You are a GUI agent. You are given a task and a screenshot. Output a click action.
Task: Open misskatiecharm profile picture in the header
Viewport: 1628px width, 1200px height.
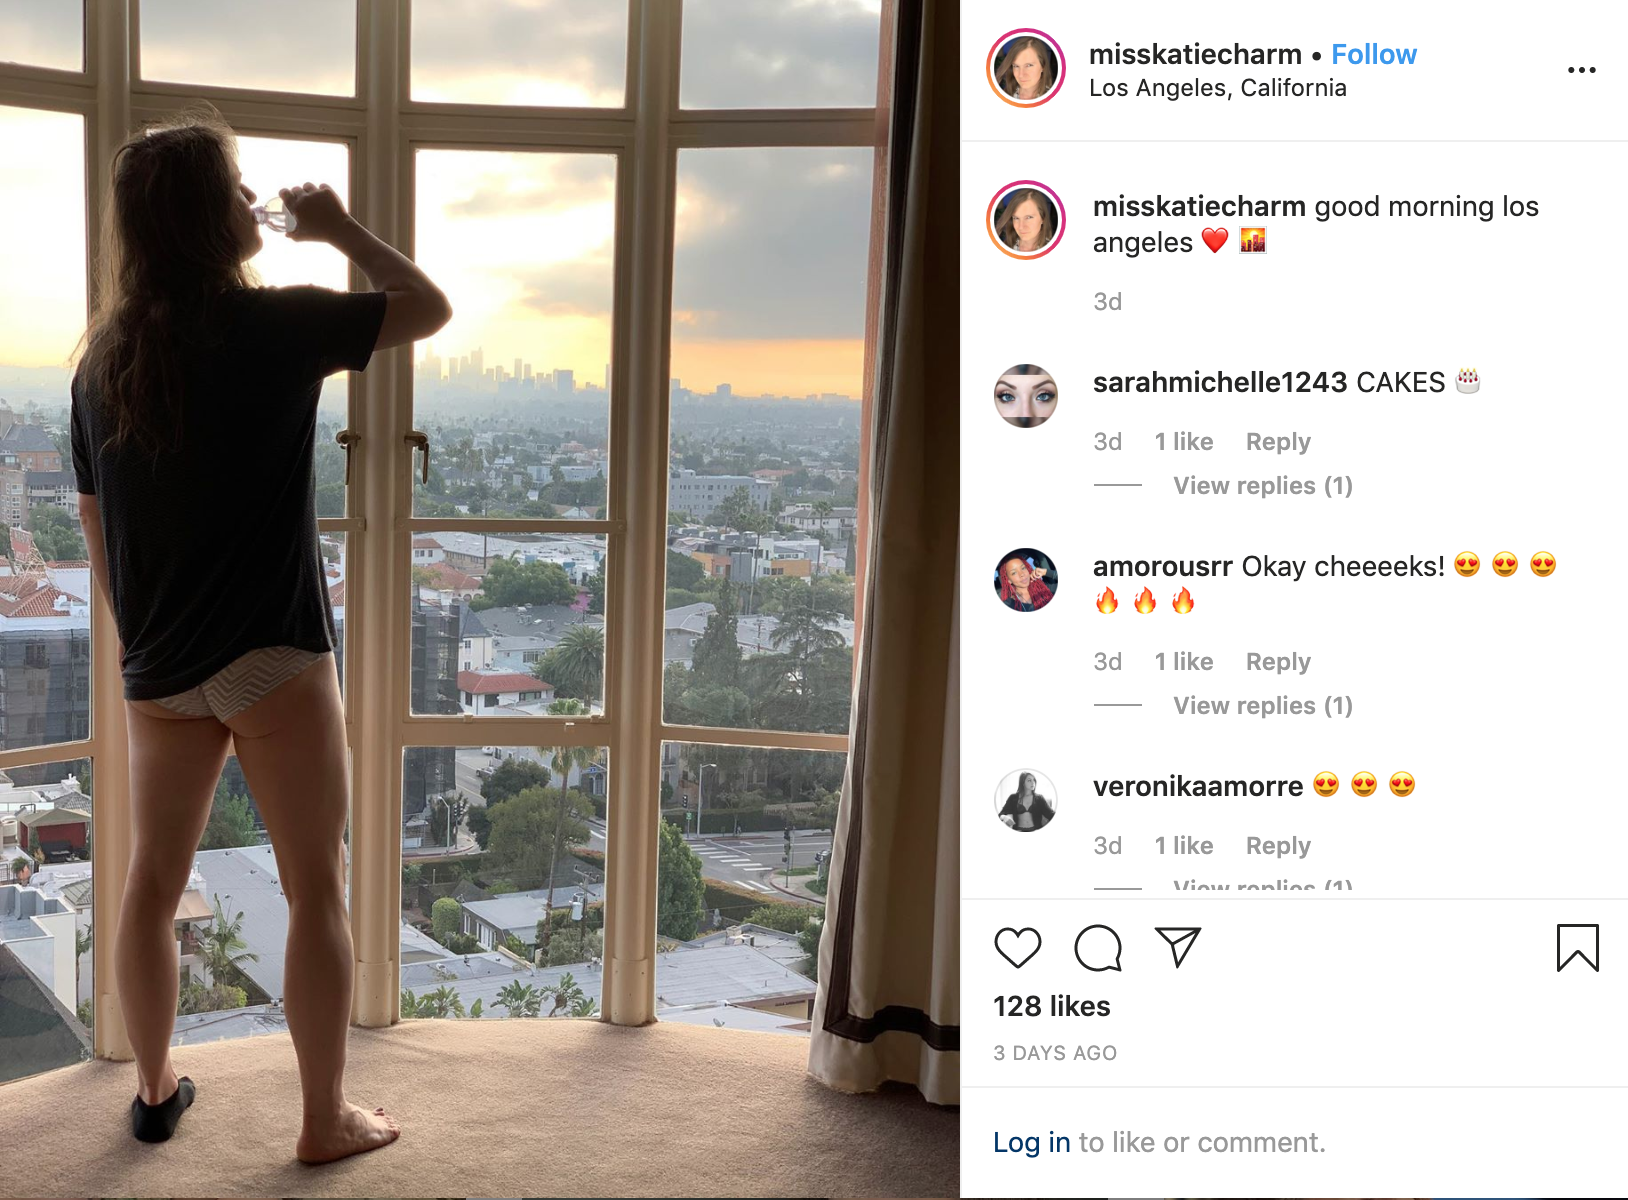[x=1026, y=68]
